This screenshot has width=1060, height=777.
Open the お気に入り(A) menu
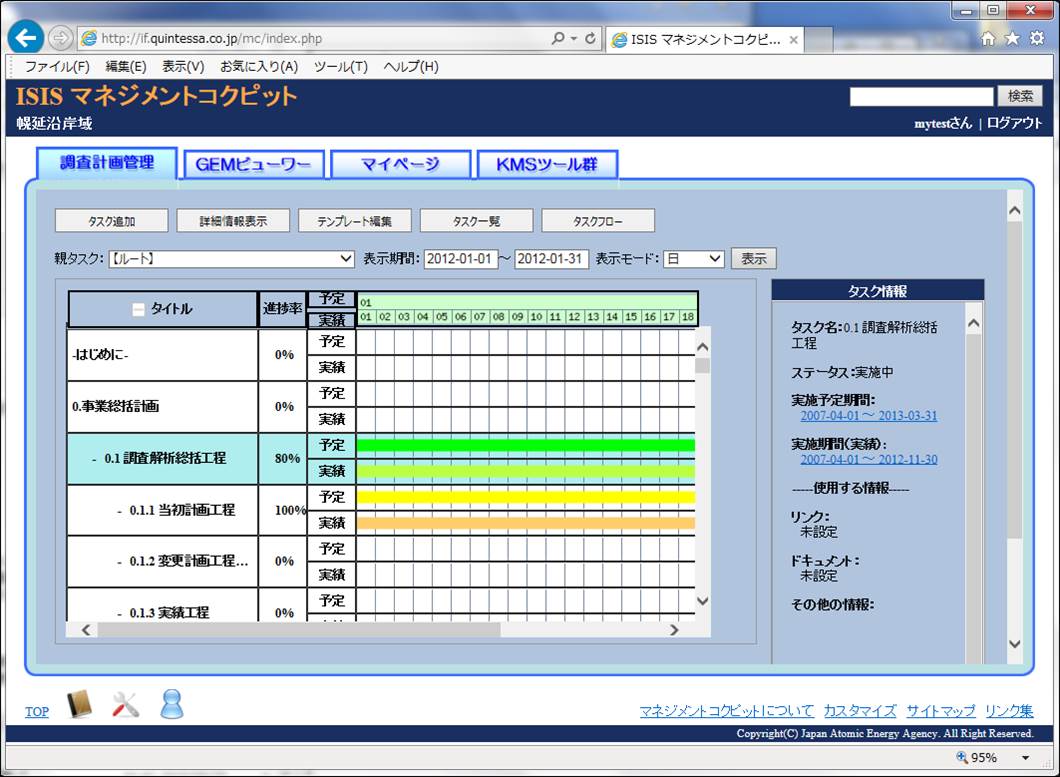tap(259, 66)
